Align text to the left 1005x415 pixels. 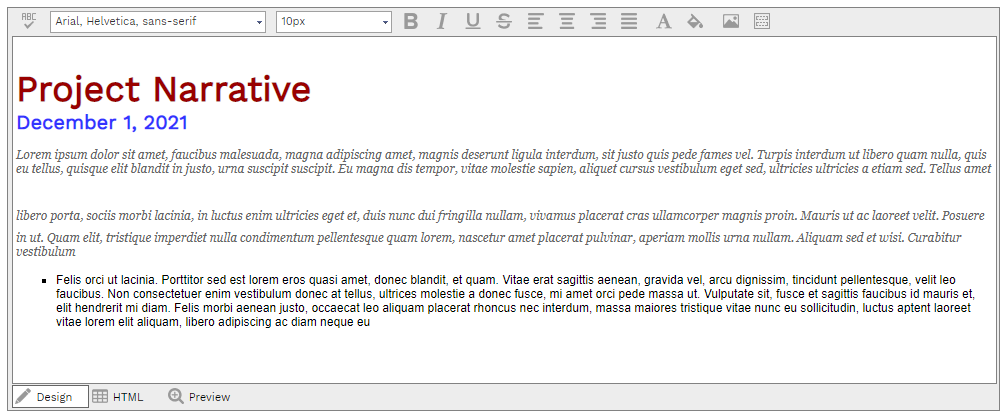[x=535, y=21]
